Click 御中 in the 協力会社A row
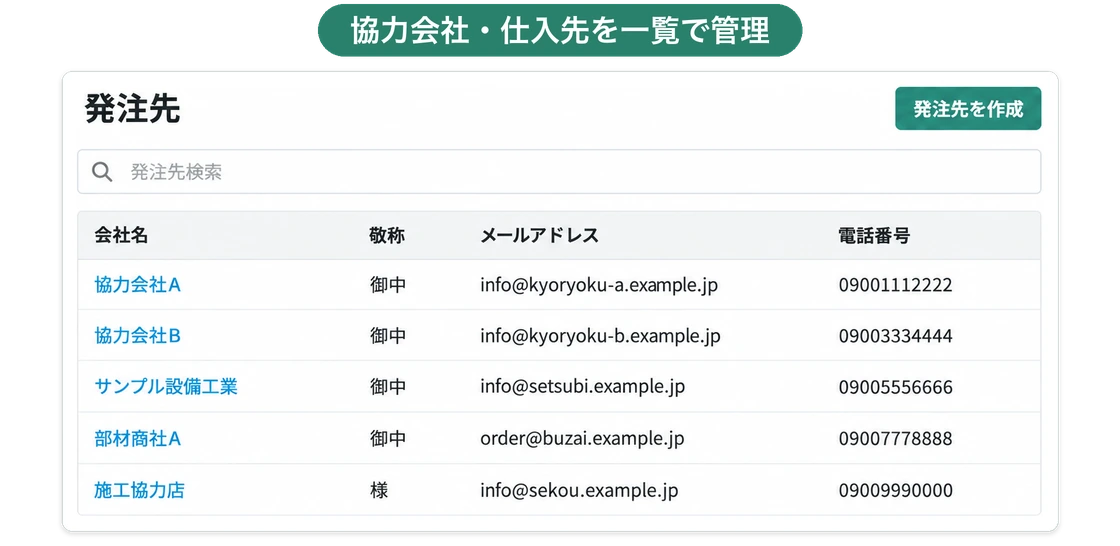Screen dimensions: 1120x546 (388, 285)
